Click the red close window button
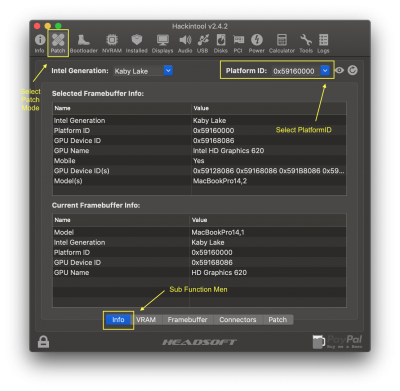This screenshot has width=400, height=391. coord(37,26)
